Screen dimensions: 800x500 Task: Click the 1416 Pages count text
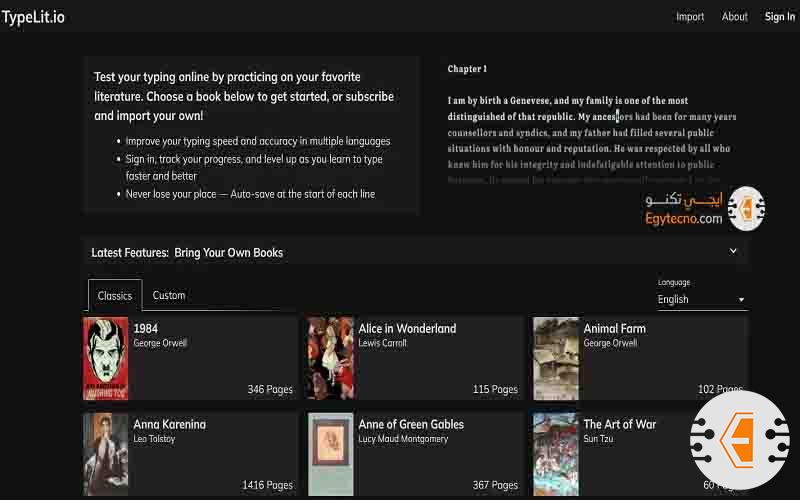(267, 485)
